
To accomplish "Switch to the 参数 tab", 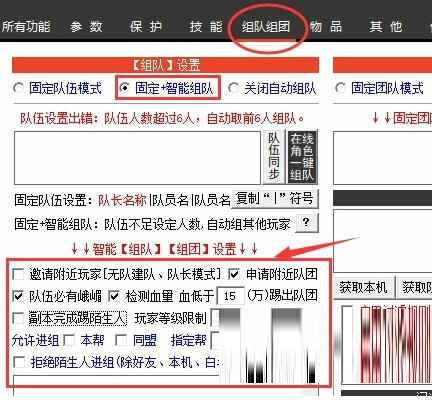I will 86,27.
